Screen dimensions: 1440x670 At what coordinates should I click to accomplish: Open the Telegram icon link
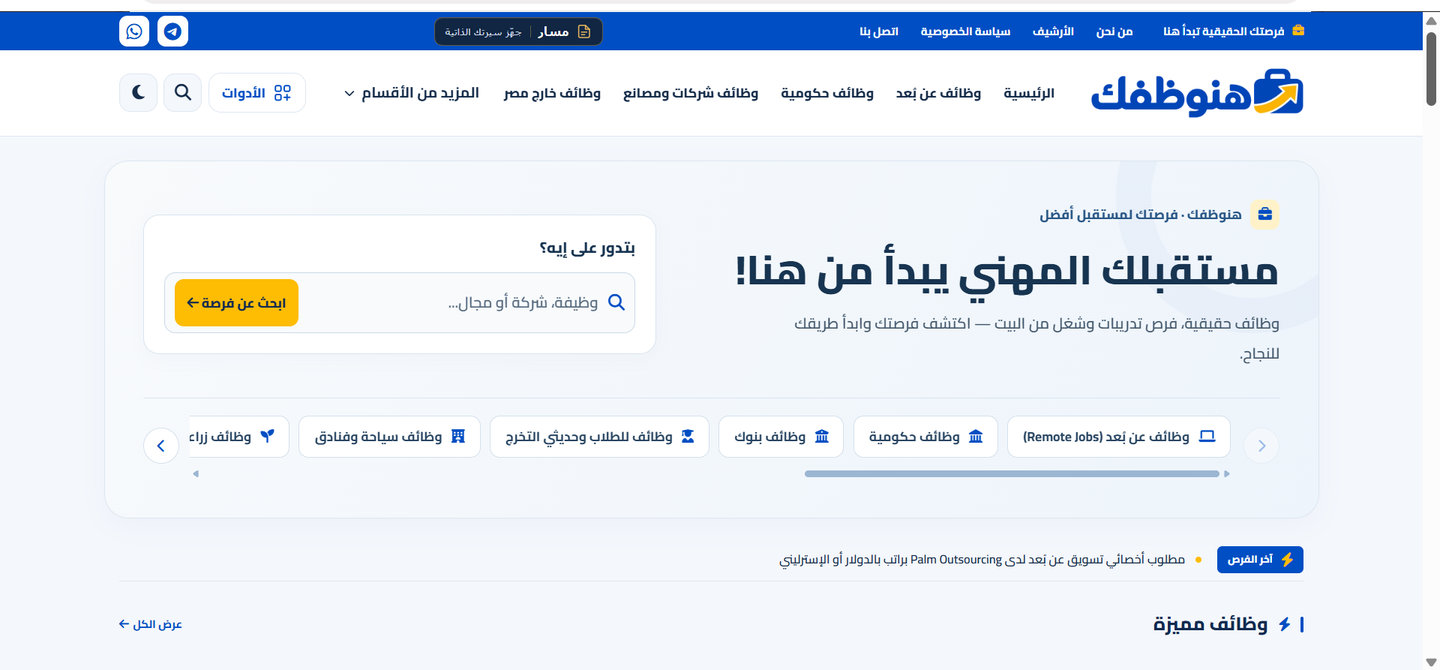[x=173, y=31]
